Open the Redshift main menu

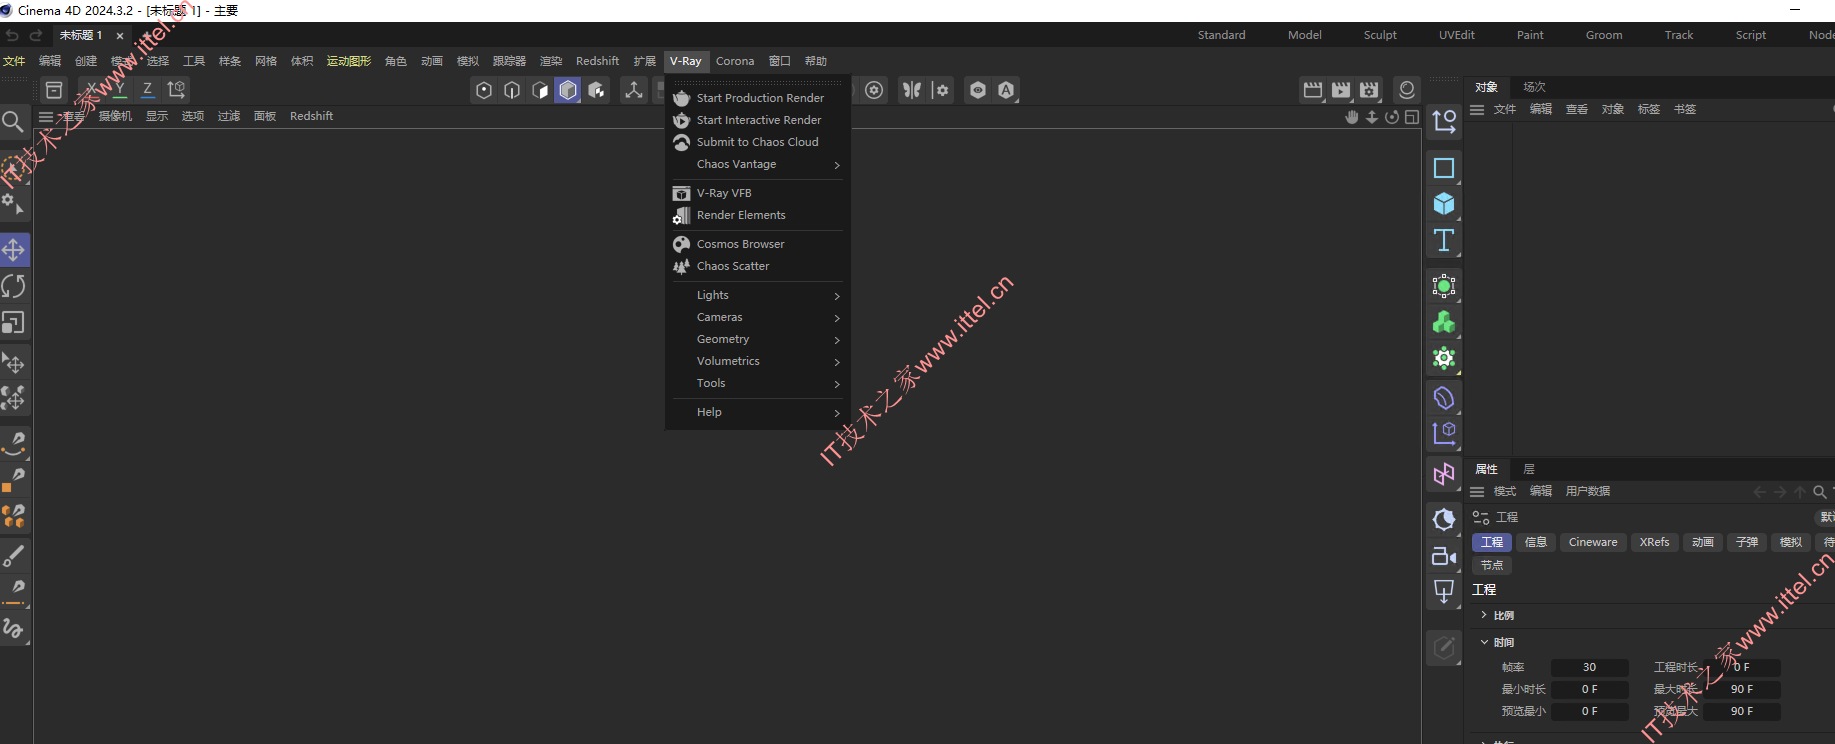tap(597, 61)
